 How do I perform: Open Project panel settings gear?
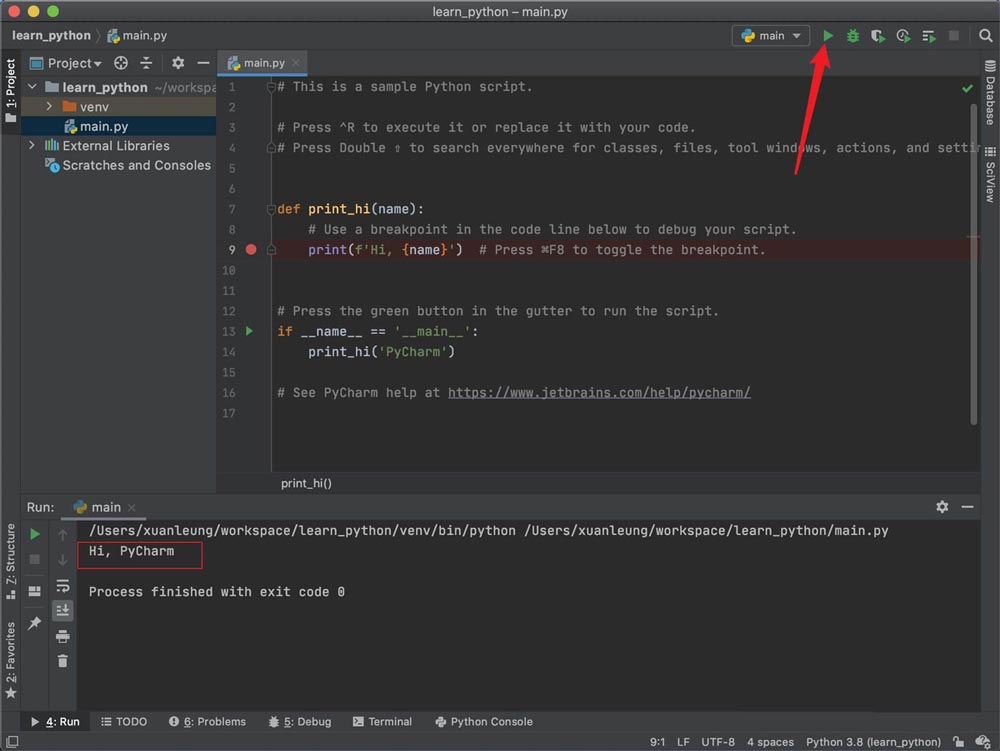(178, 63)
